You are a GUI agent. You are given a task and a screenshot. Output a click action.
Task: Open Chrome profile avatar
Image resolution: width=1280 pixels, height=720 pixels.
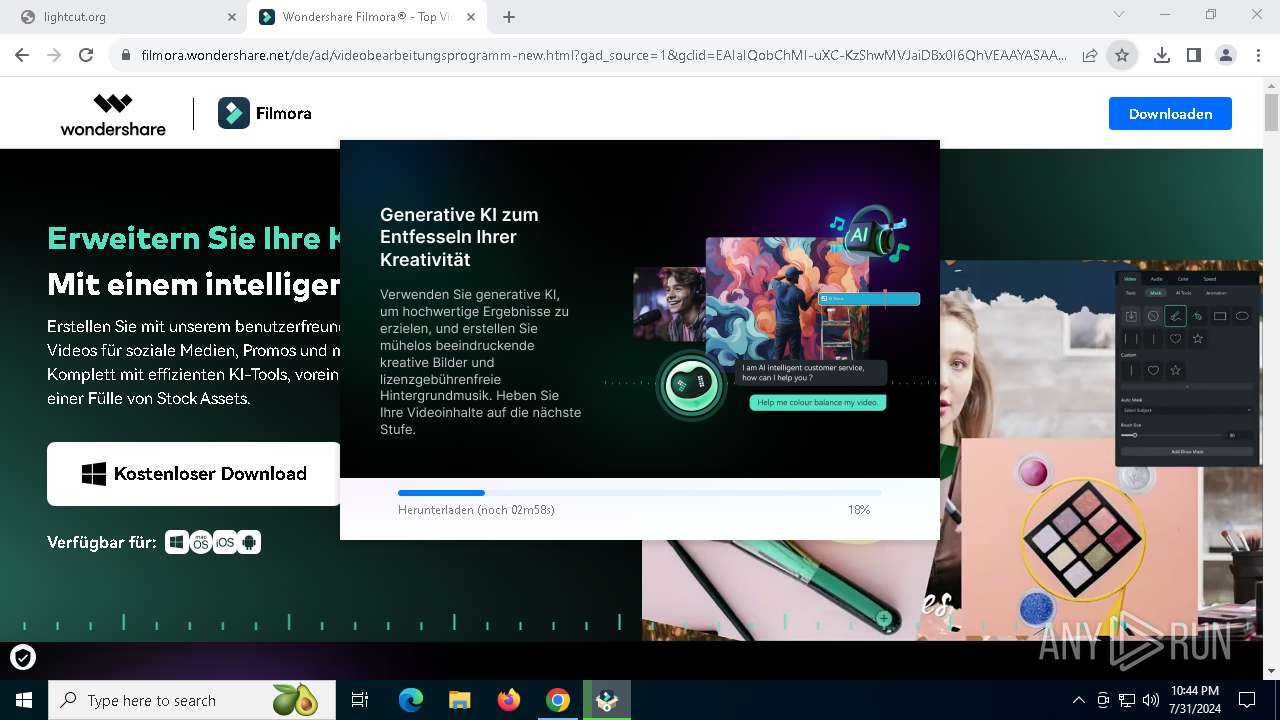(x=1225, y=56)
